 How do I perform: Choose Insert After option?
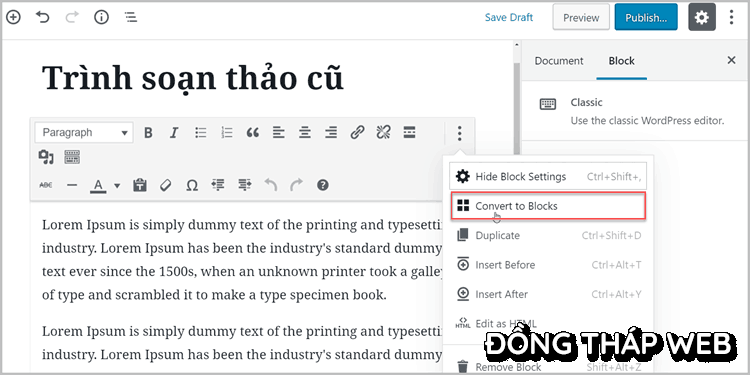[548, 294]
